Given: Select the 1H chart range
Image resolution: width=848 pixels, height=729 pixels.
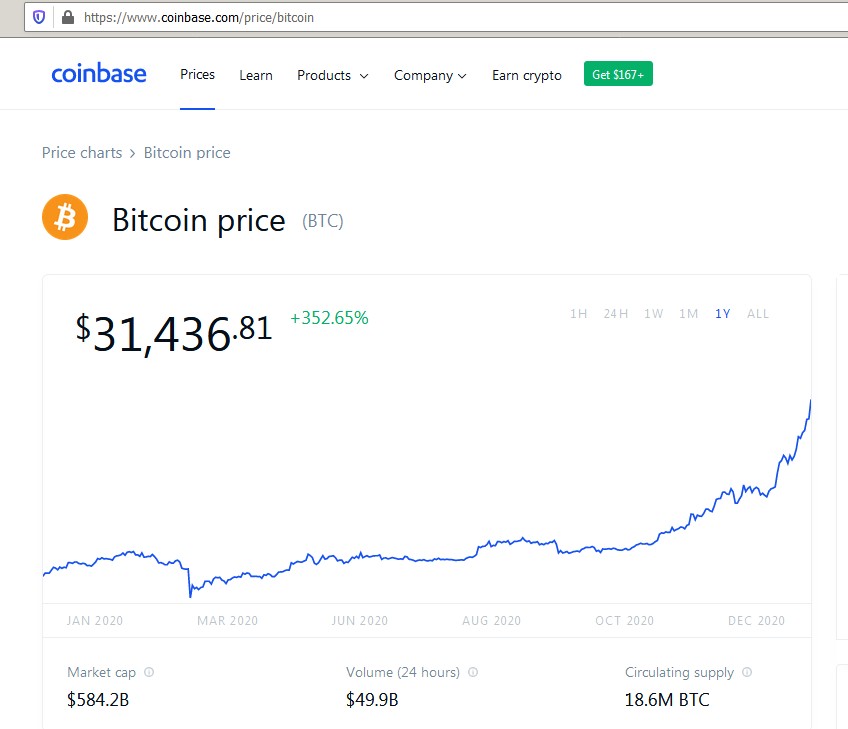Looking at the screenshot, I should (x=578, y=314).
